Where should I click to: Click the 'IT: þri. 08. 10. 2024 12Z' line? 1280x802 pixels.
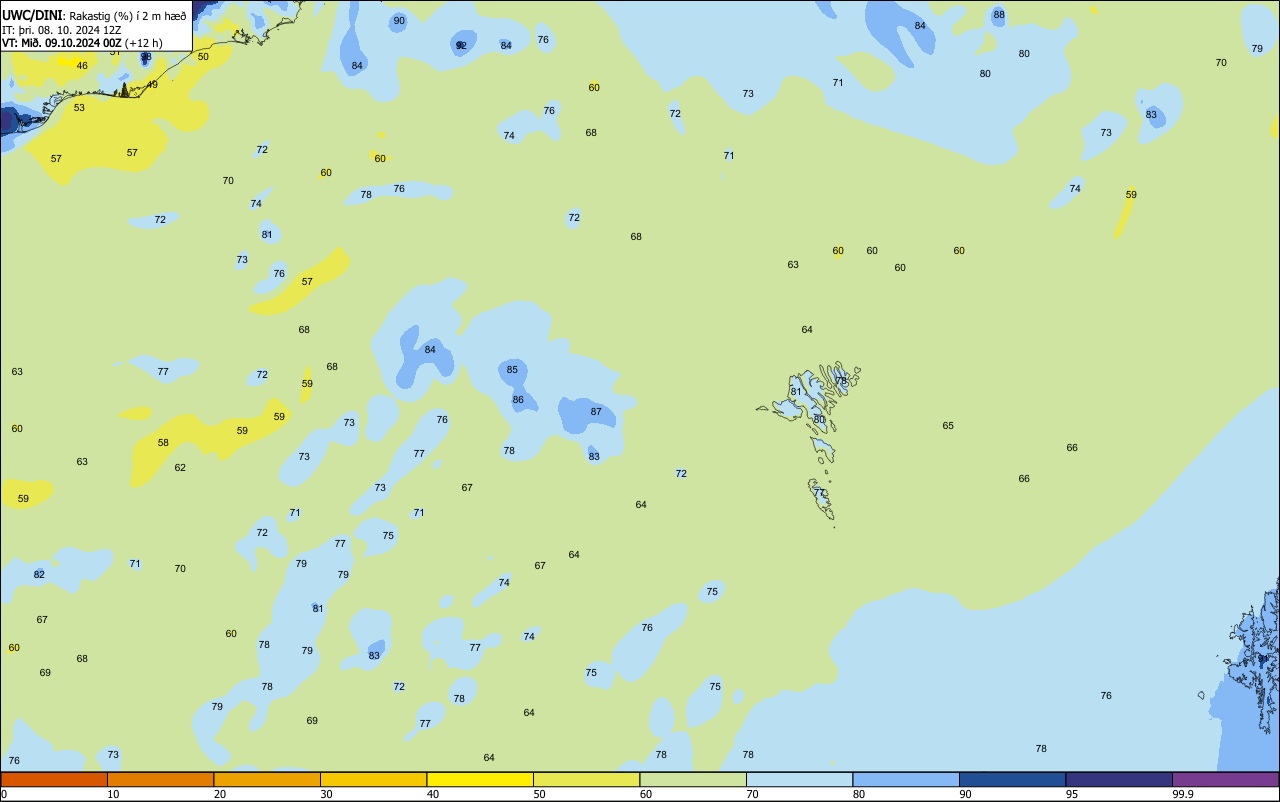click(62, 30)
